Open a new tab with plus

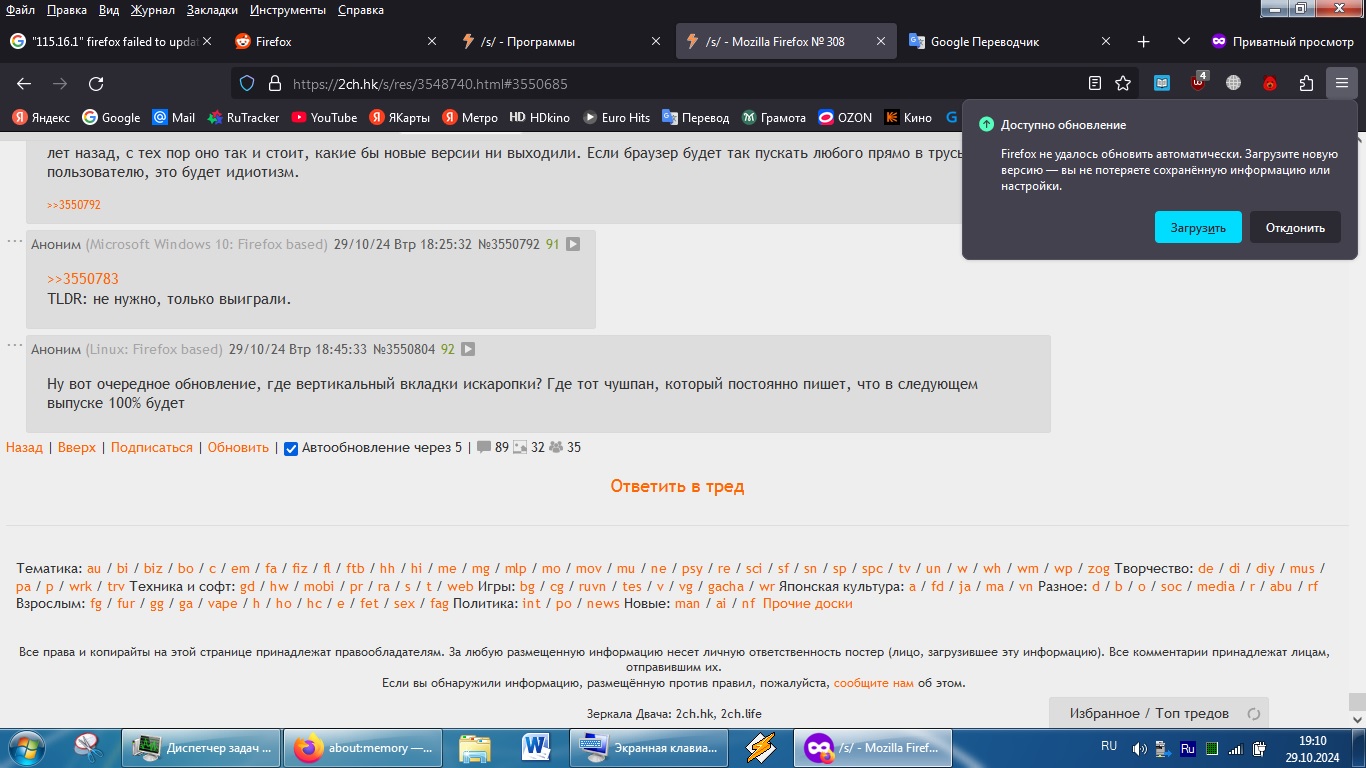tap(1144, 42)
